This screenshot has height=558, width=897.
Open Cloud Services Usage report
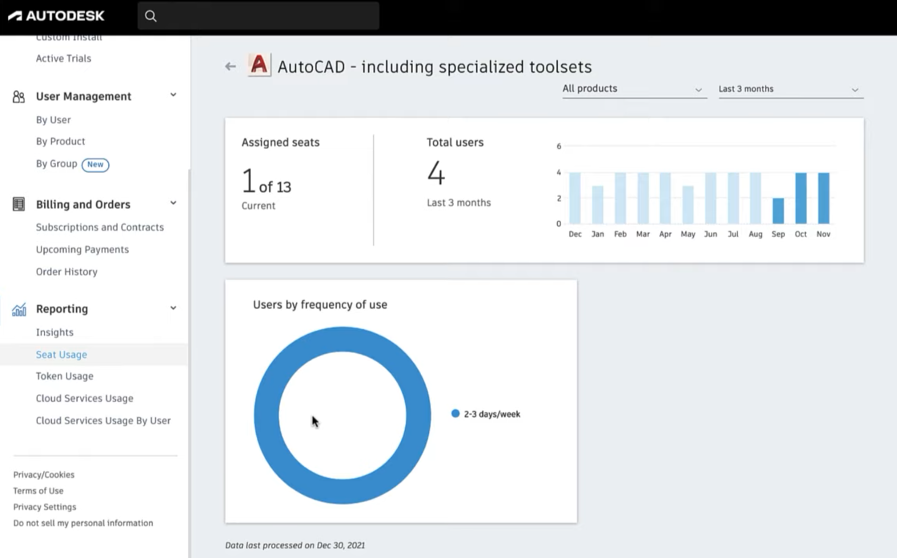pos(84,398)
